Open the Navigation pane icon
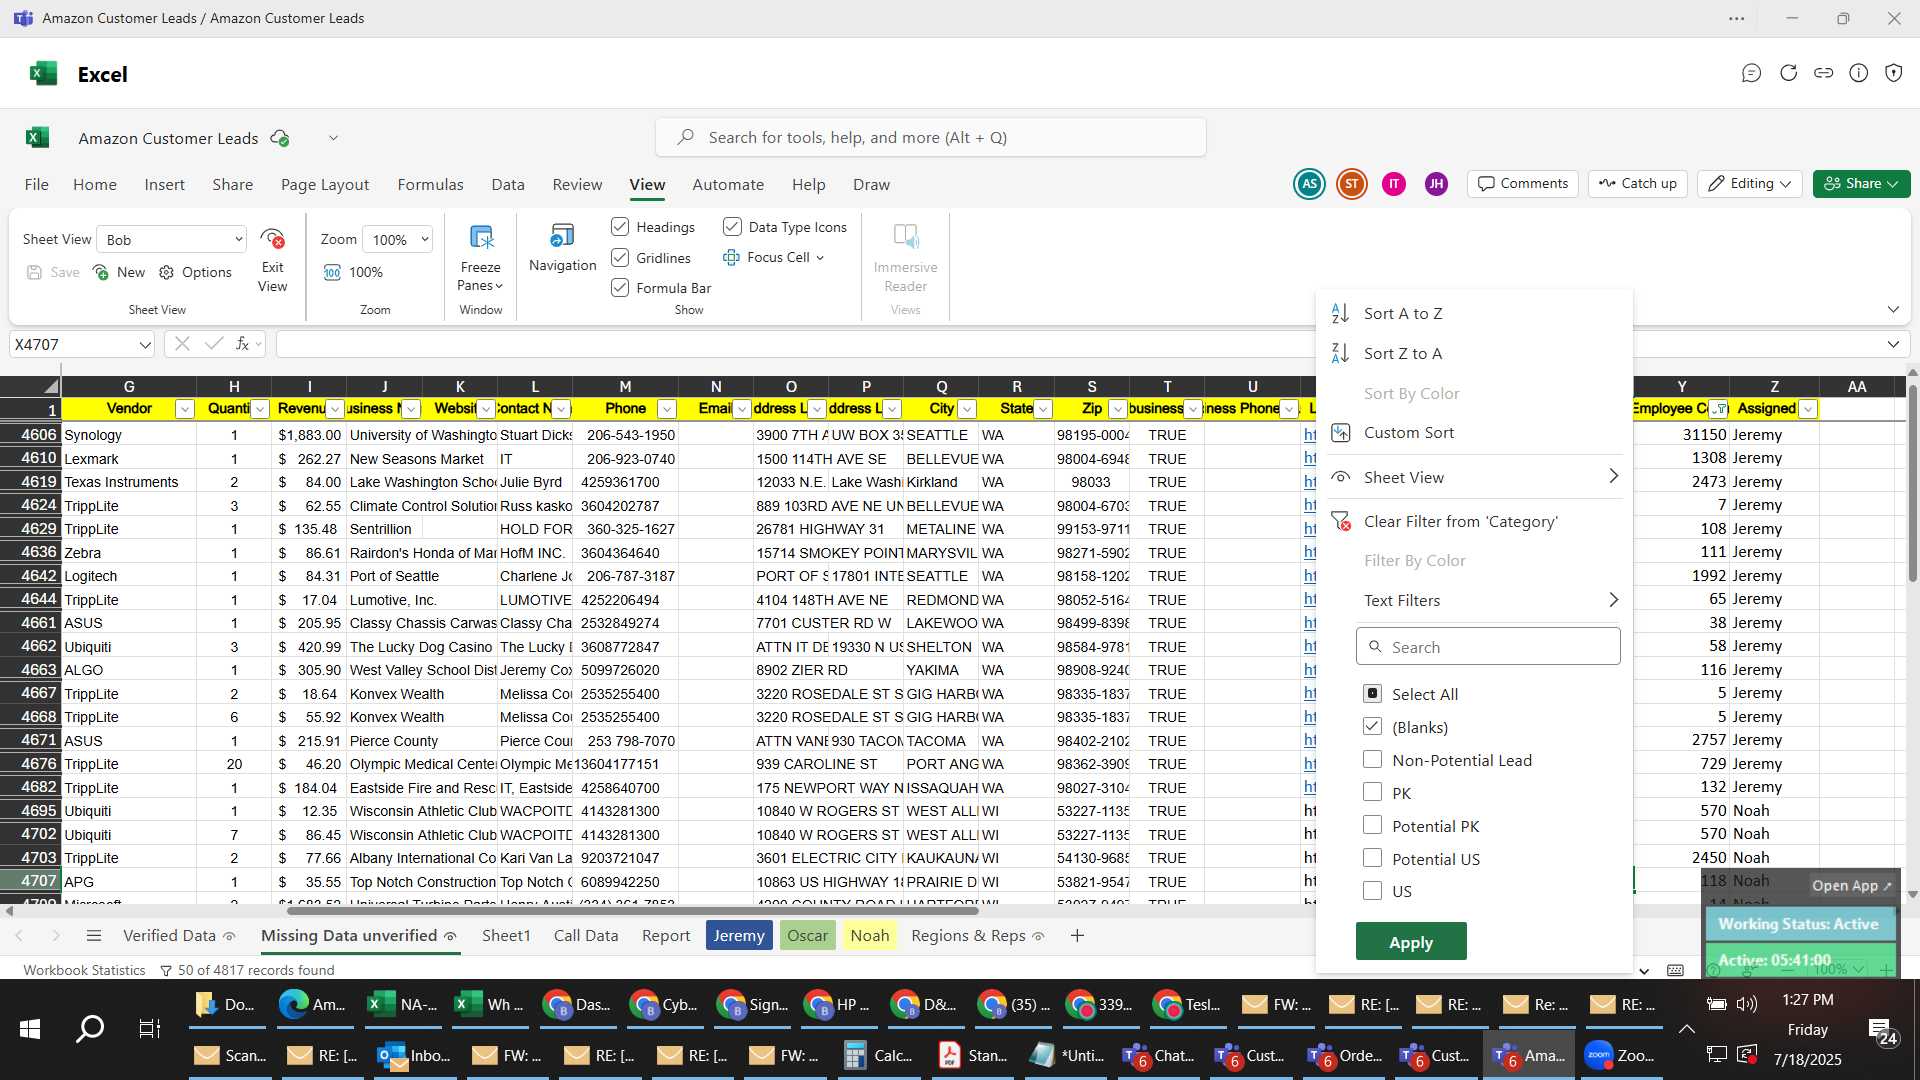 pyautogui.click(x=562, y=237)
